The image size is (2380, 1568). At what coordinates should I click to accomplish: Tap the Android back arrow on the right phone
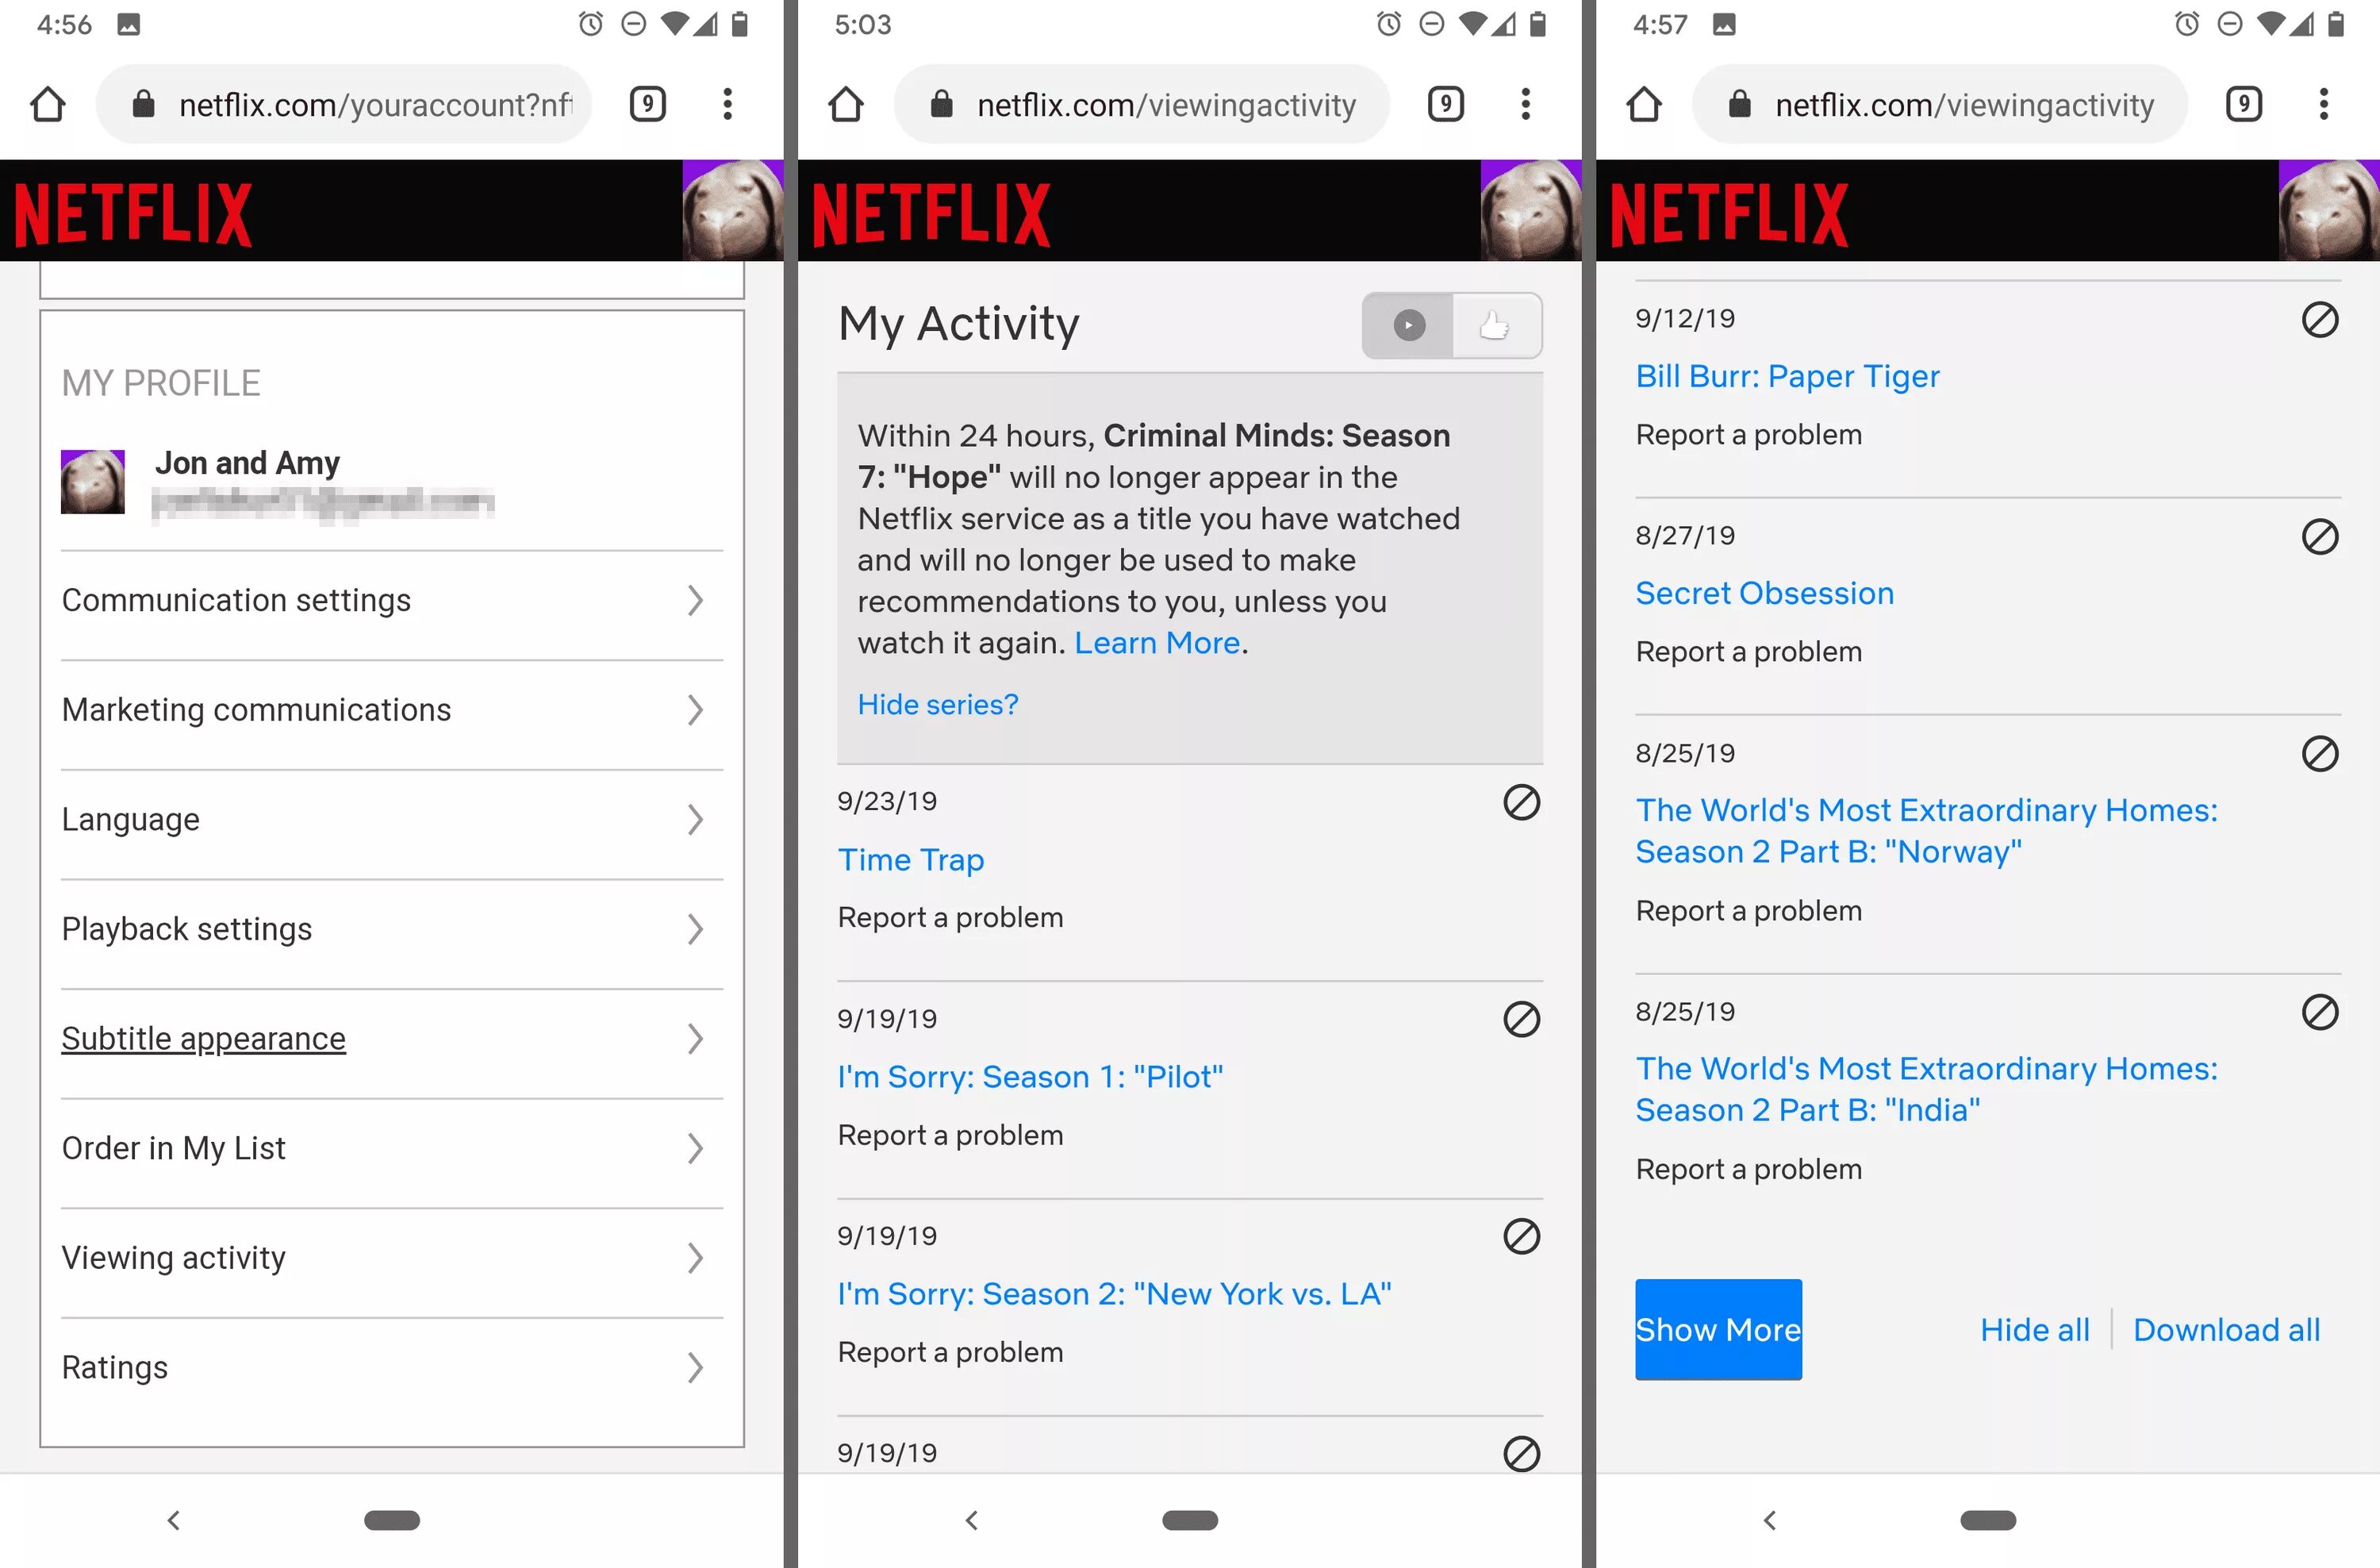[x=1770, y=1521]
